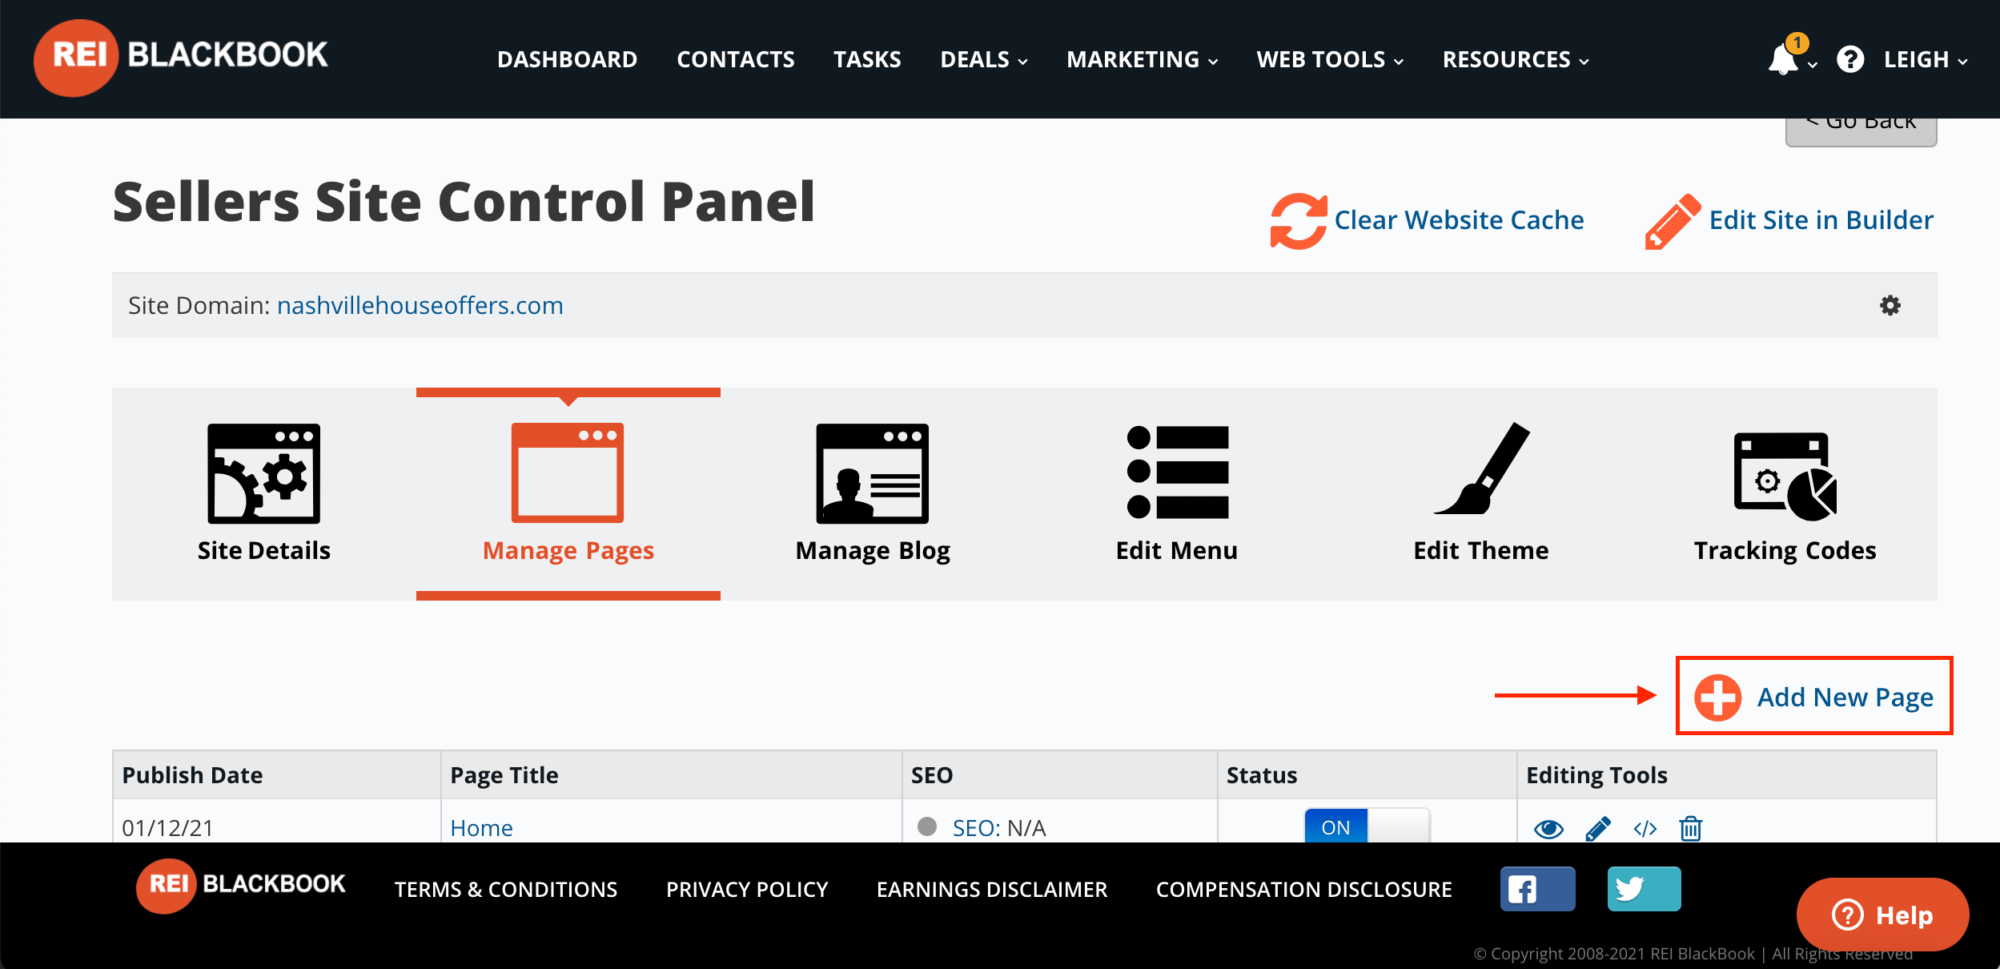
Task: Click the Go Back button
Action: click(x=1861, y=131)
